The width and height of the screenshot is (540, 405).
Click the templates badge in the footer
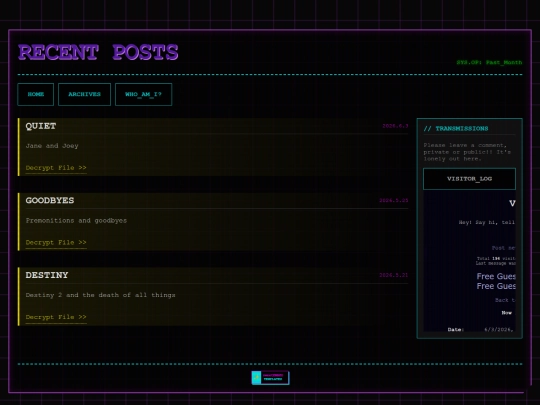[x=270, y=377]
